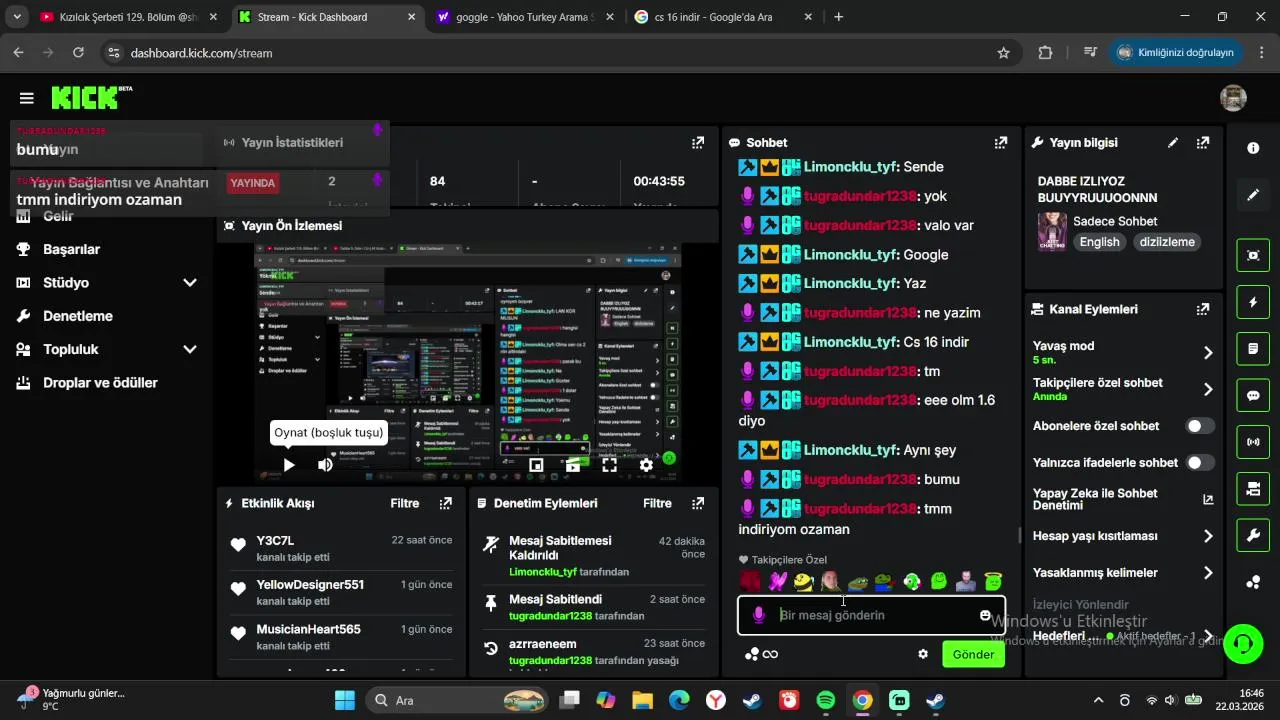Screen dimensions: 1280x720
Task: Pop out the Yayın bilgisi panel
Action: (x=1203, y=143)
